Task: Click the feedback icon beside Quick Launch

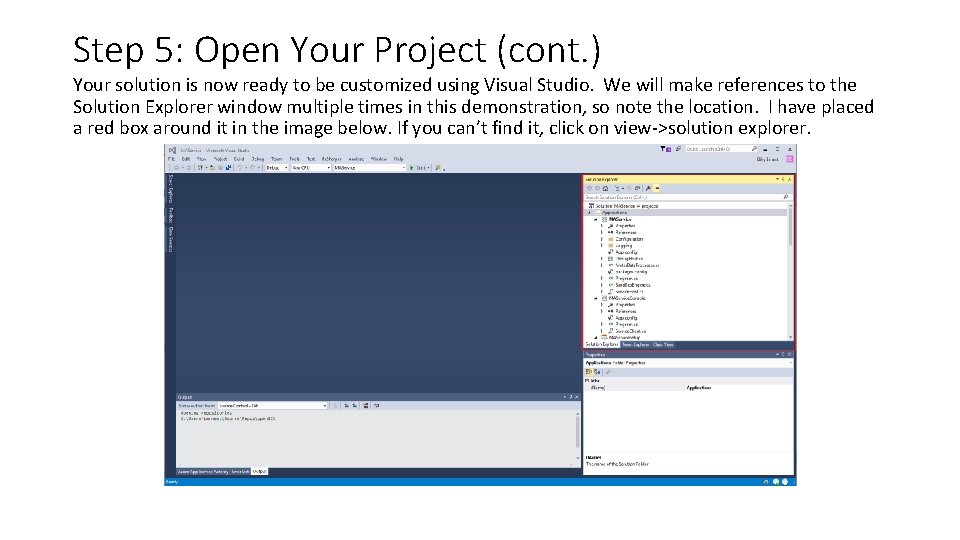Action: [x=678, y=149]
